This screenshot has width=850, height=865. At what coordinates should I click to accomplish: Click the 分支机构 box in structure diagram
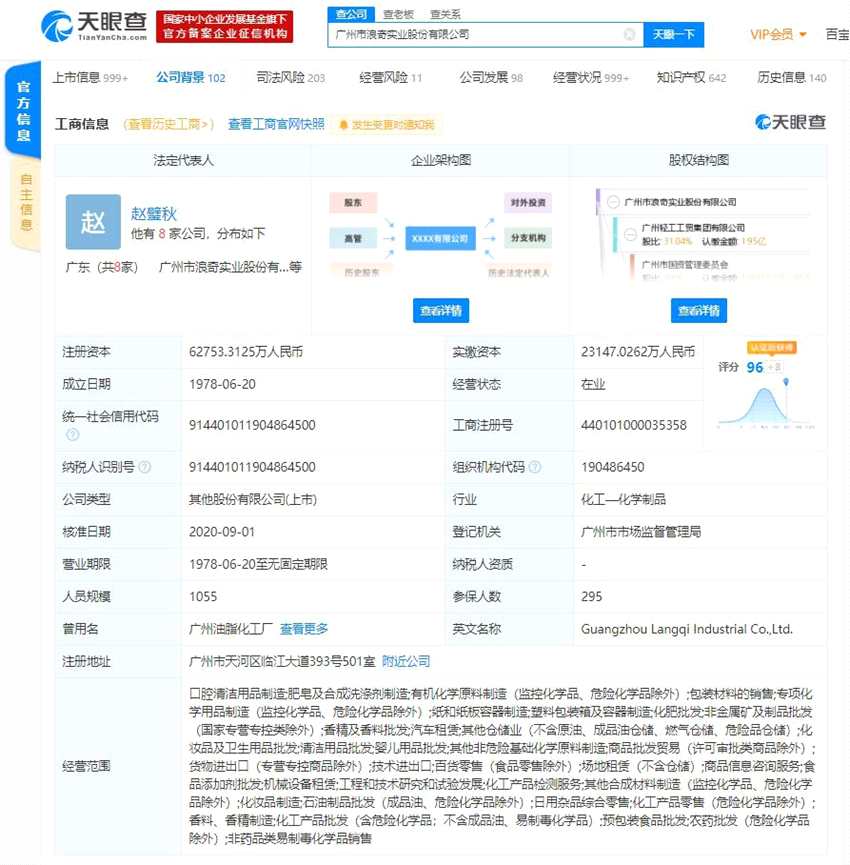(528, 238)
